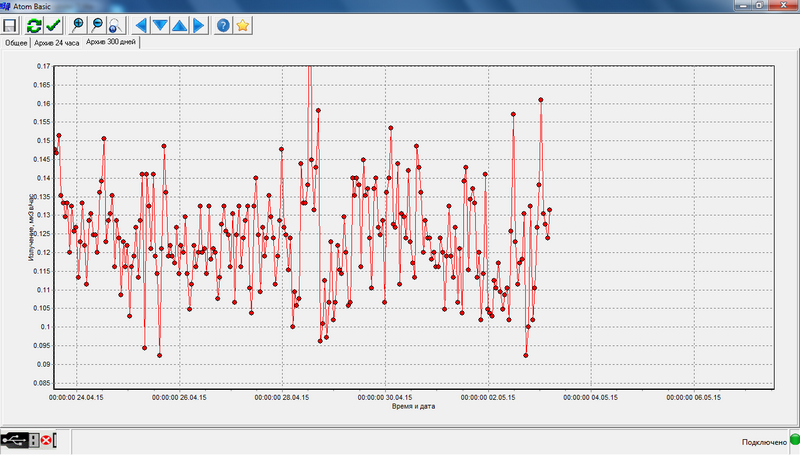Click the 00:00:00 28.04.15 axis label
The image size is (800, 455).
point(282,397)
